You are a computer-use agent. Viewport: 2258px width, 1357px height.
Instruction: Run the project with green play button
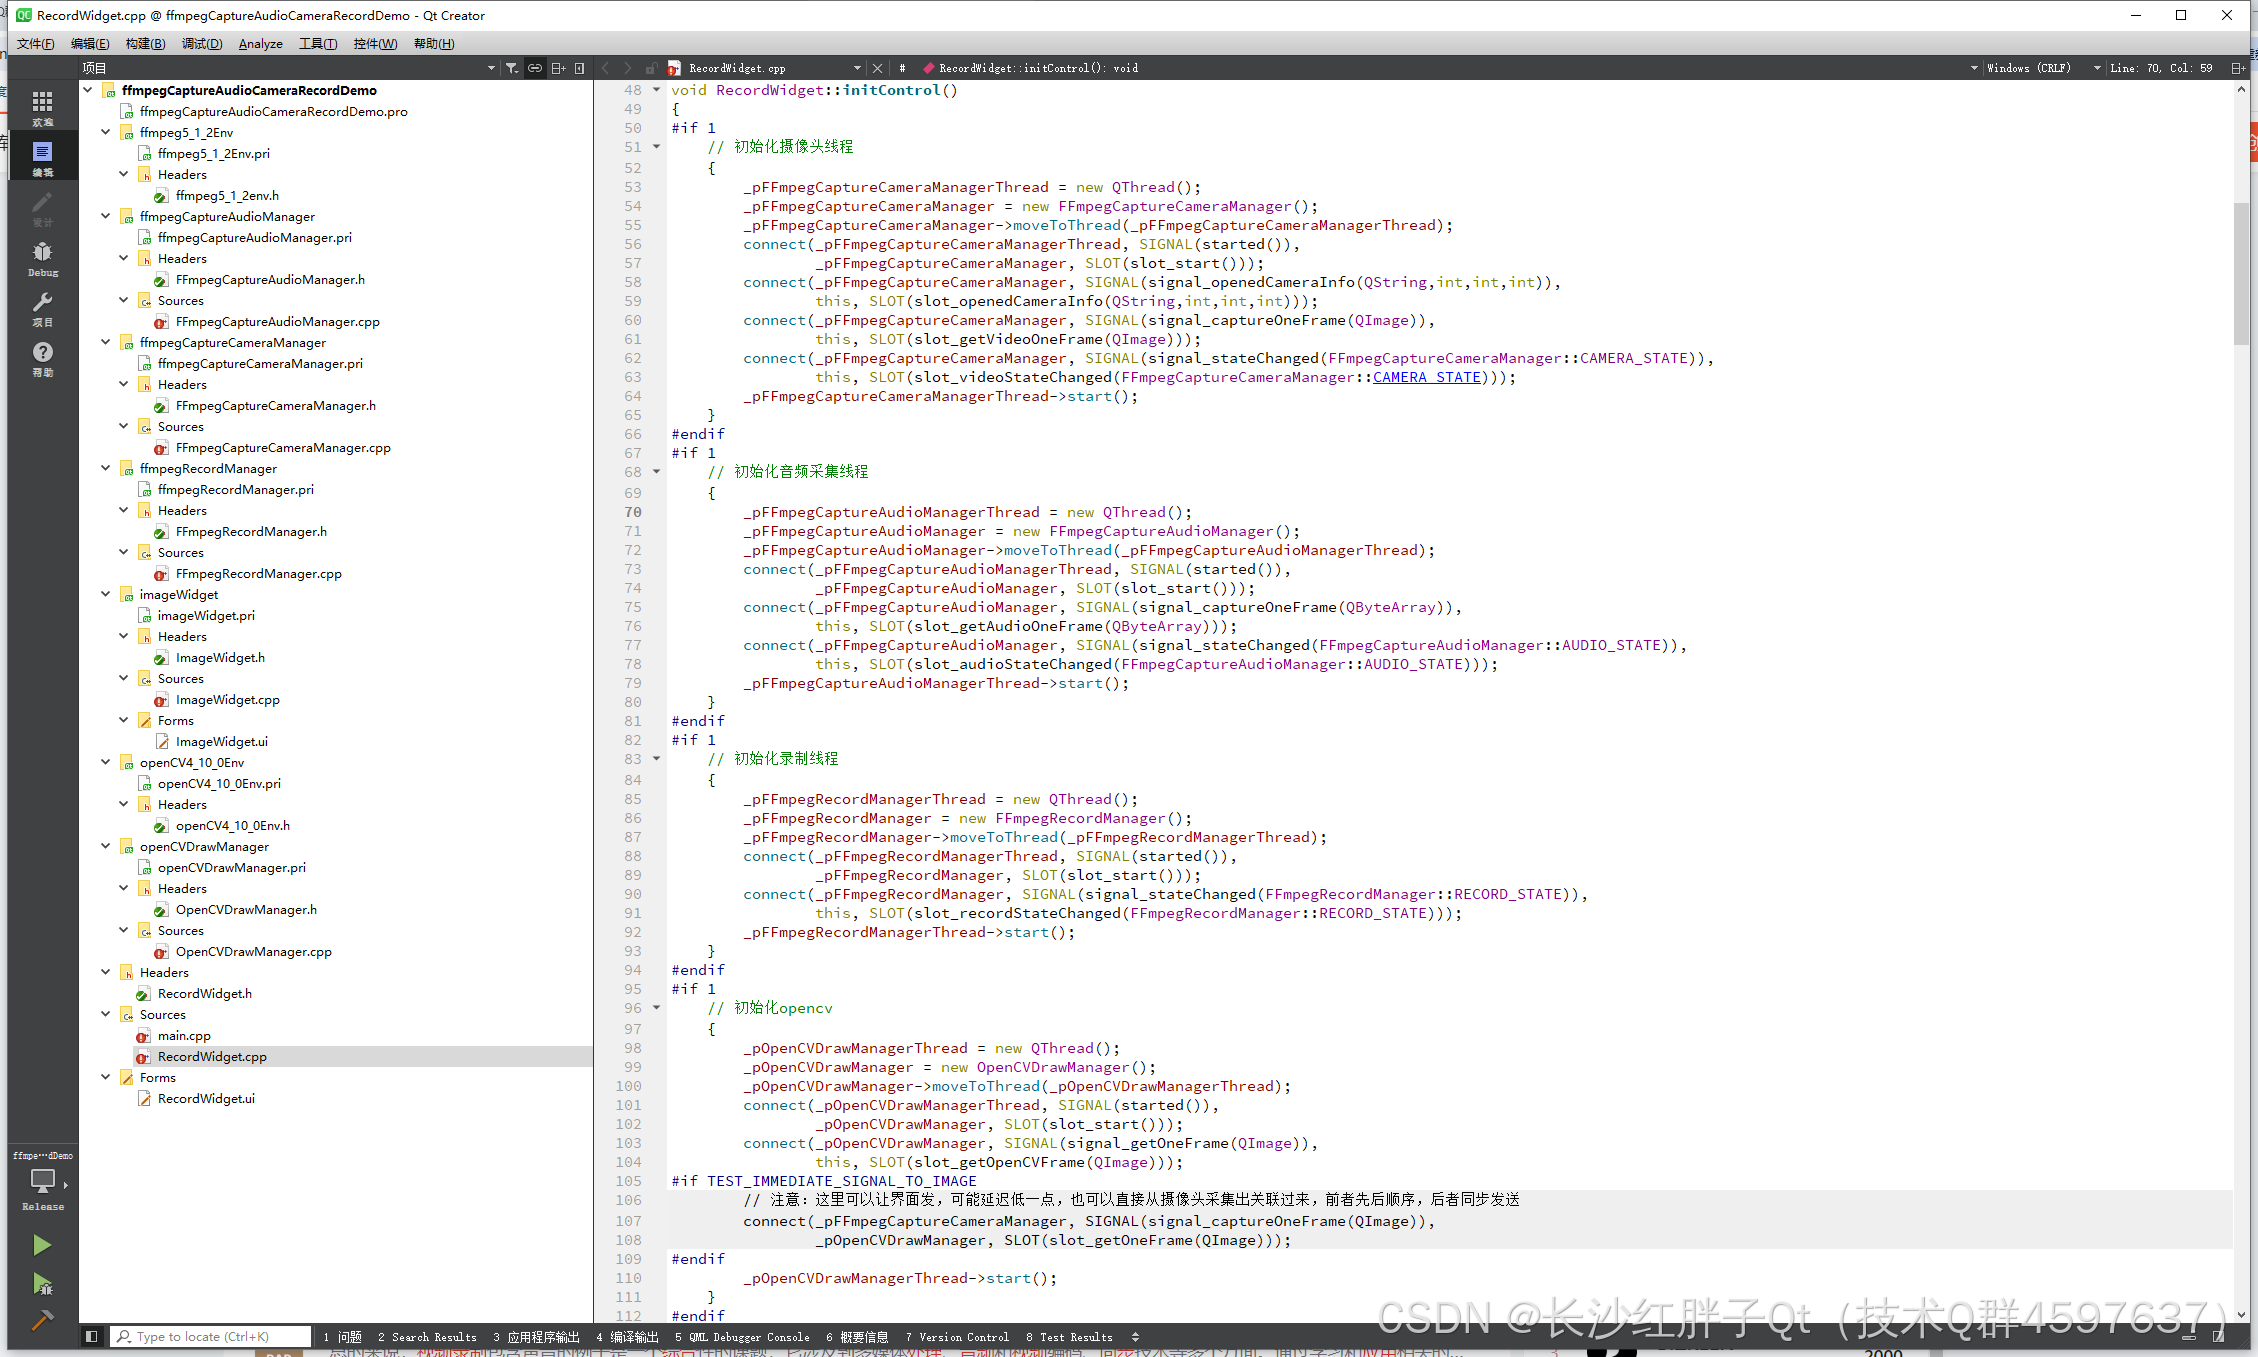click(x=41, y=1244)
